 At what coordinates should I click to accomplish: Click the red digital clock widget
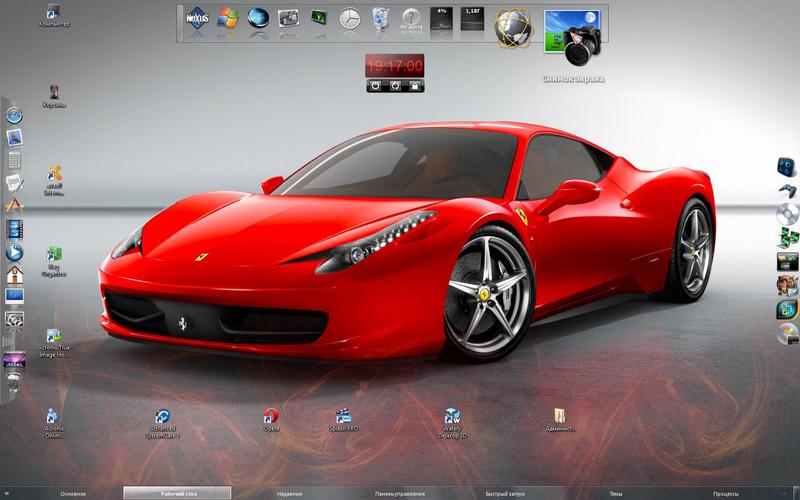click(x=394, y=66)
